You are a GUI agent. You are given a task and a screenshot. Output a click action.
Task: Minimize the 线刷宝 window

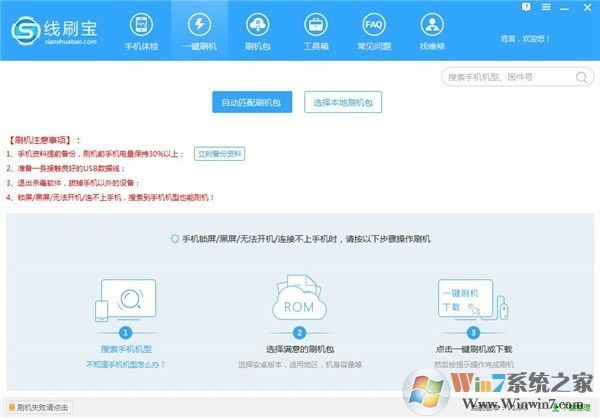564,8
